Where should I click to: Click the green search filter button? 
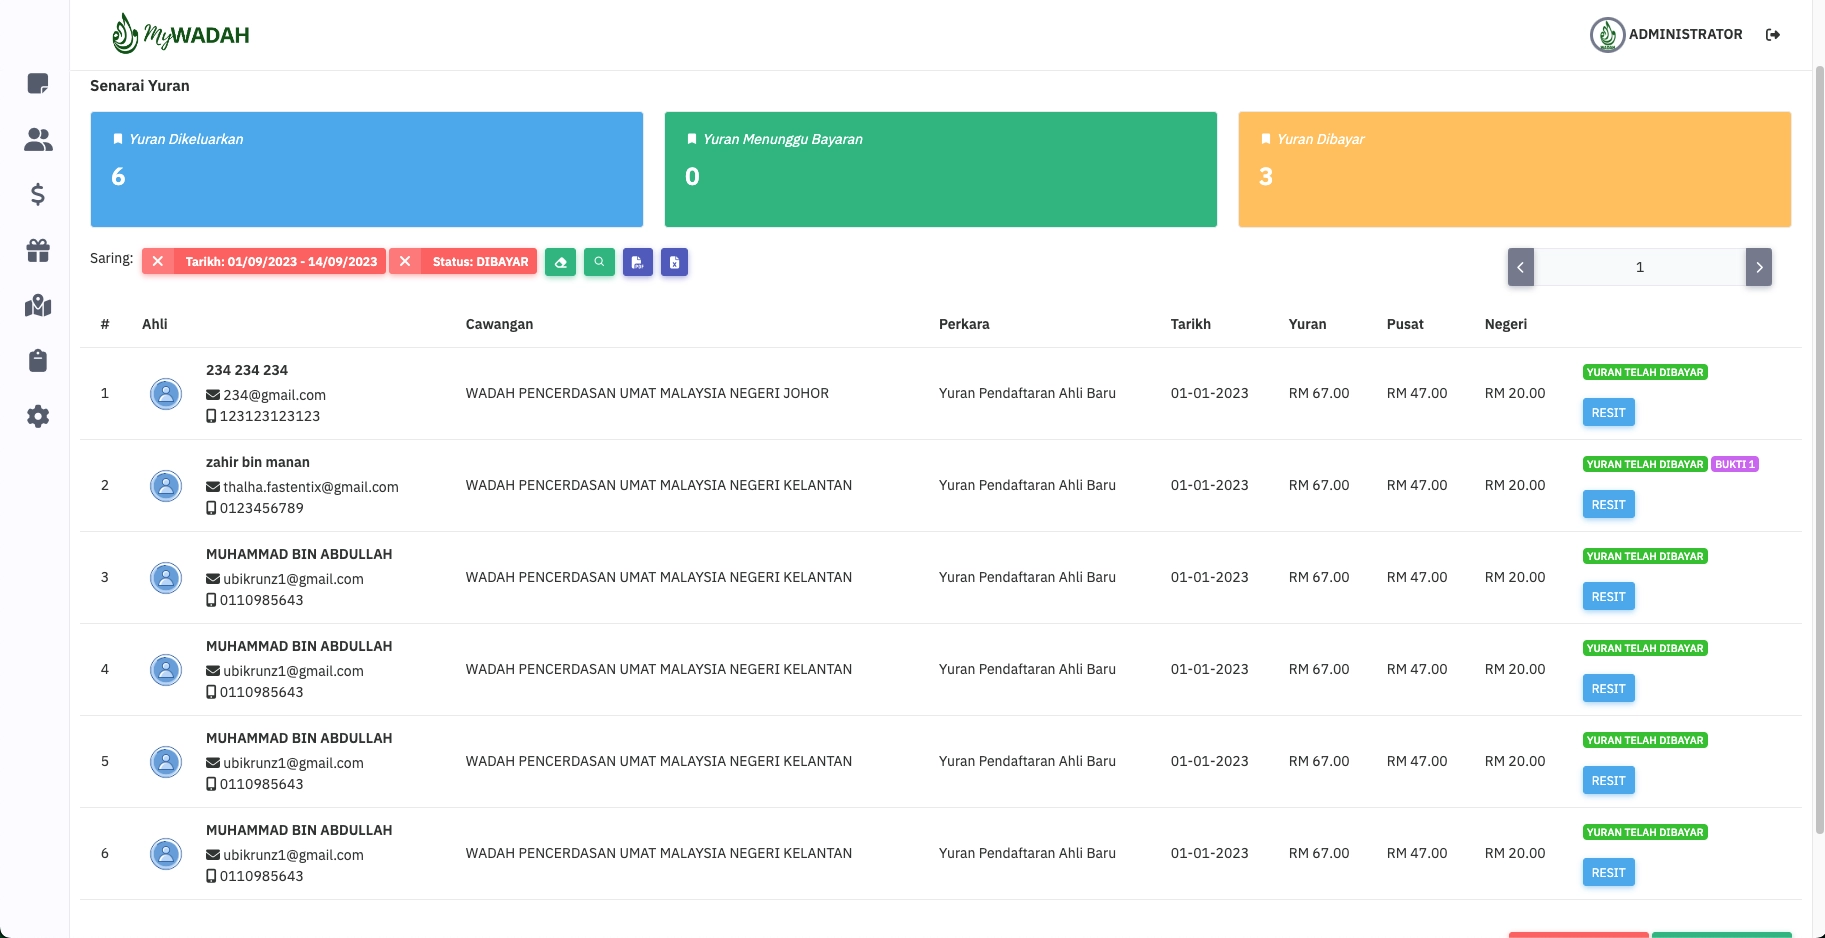pyautogui.click(x=599, y=262)
